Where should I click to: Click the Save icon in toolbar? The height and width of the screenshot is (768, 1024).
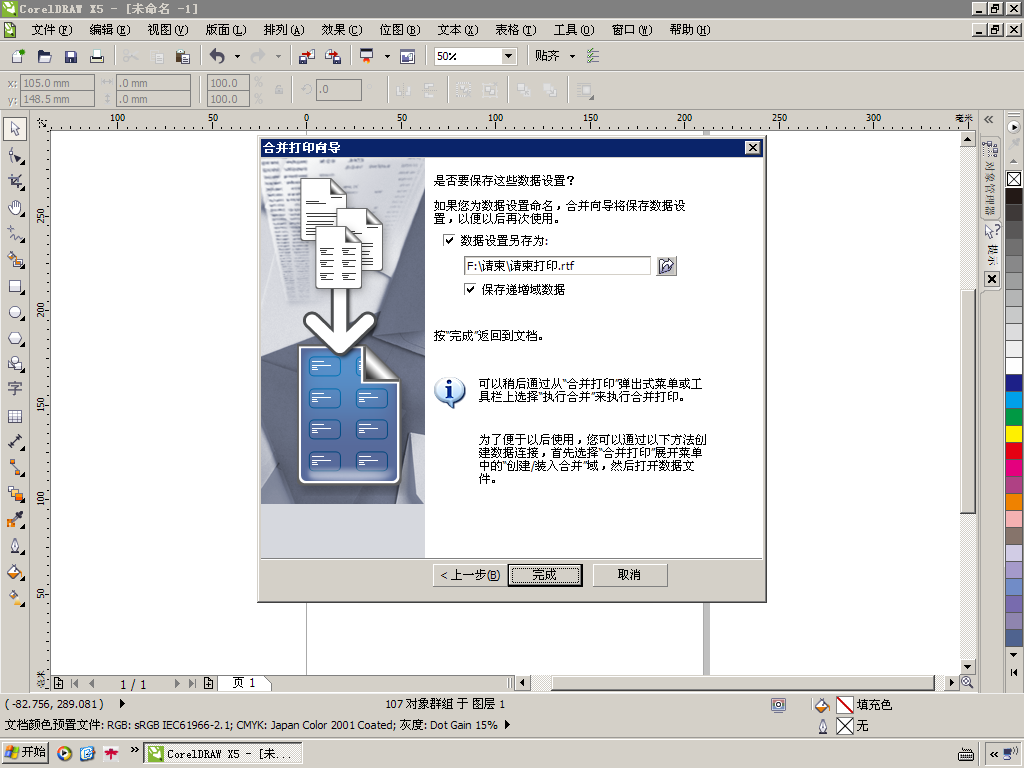click(71, 57)
